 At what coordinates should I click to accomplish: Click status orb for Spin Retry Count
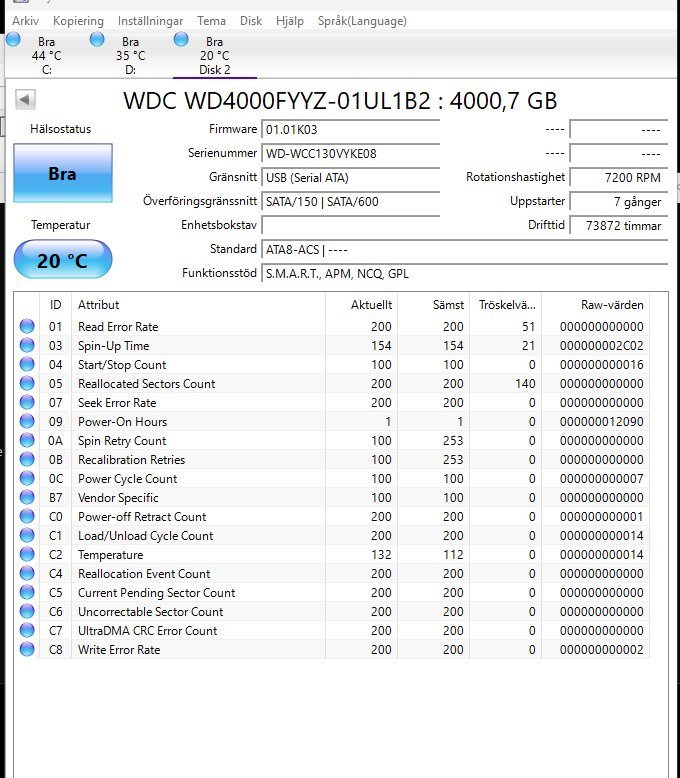(x=27, y=440)
